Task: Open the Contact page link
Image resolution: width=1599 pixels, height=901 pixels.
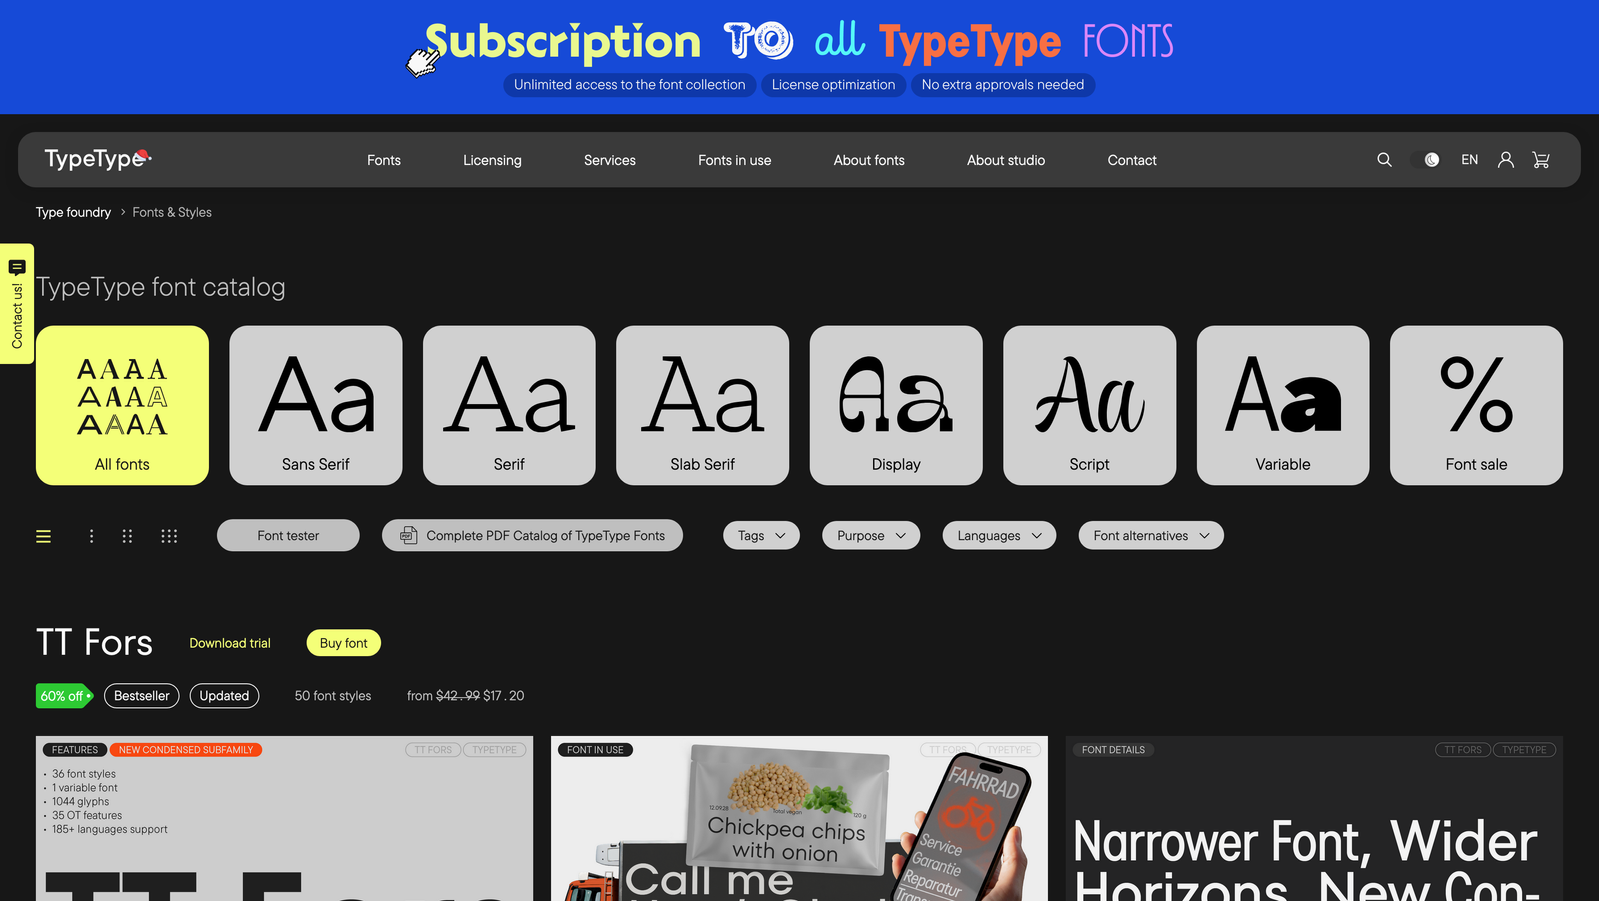Action: (x=1132, y=160)
